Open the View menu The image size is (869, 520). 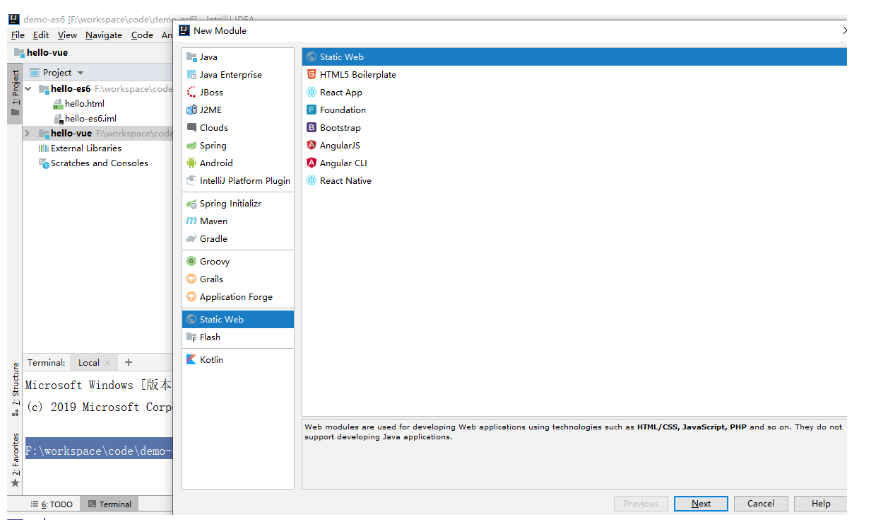click(67, 35)
